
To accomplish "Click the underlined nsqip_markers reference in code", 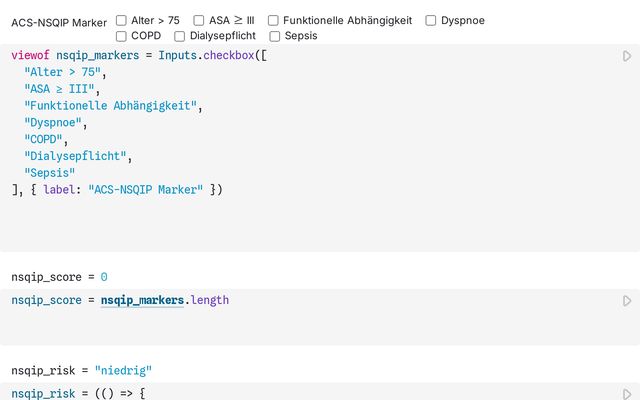I will [143, 300].
